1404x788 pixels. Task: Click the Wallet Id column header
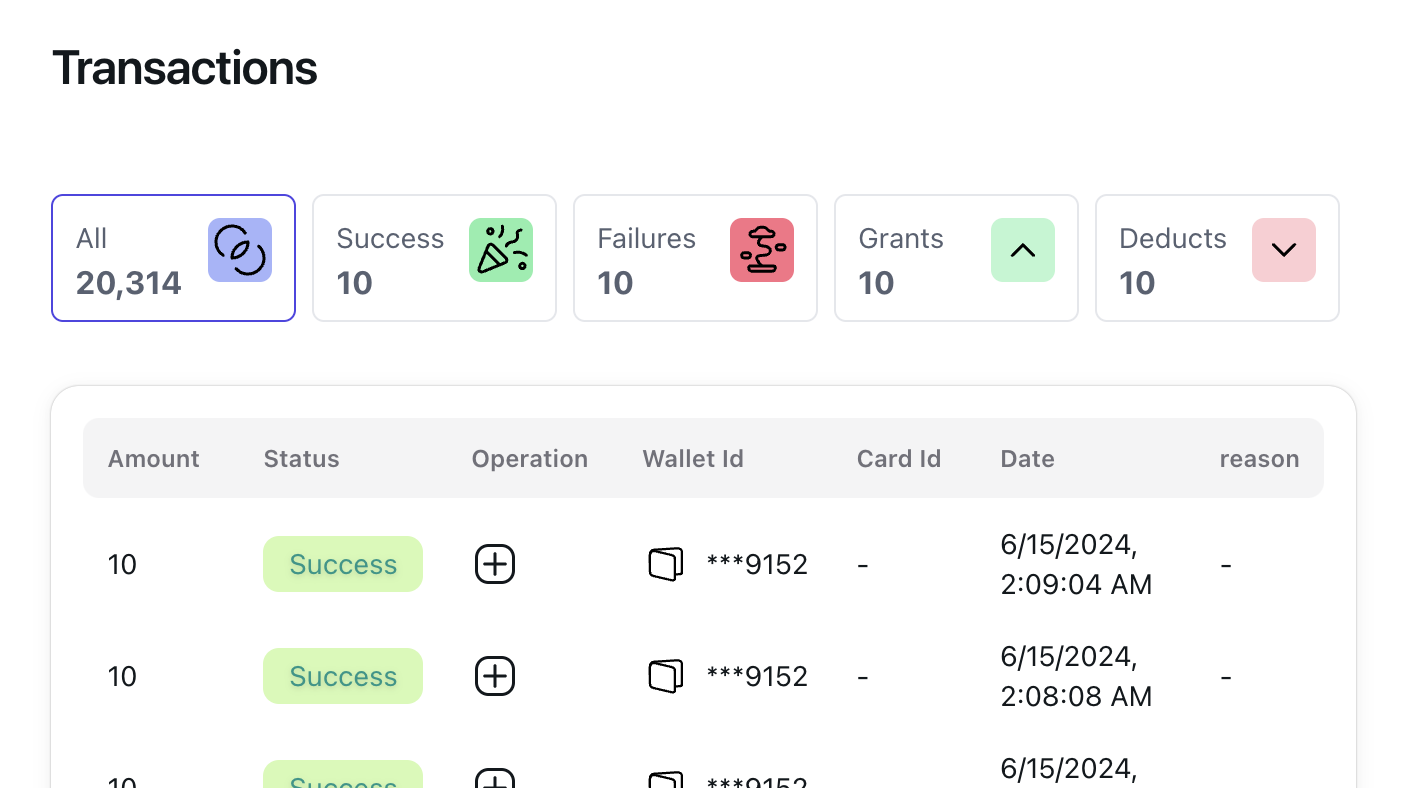(x=693, y=459)
